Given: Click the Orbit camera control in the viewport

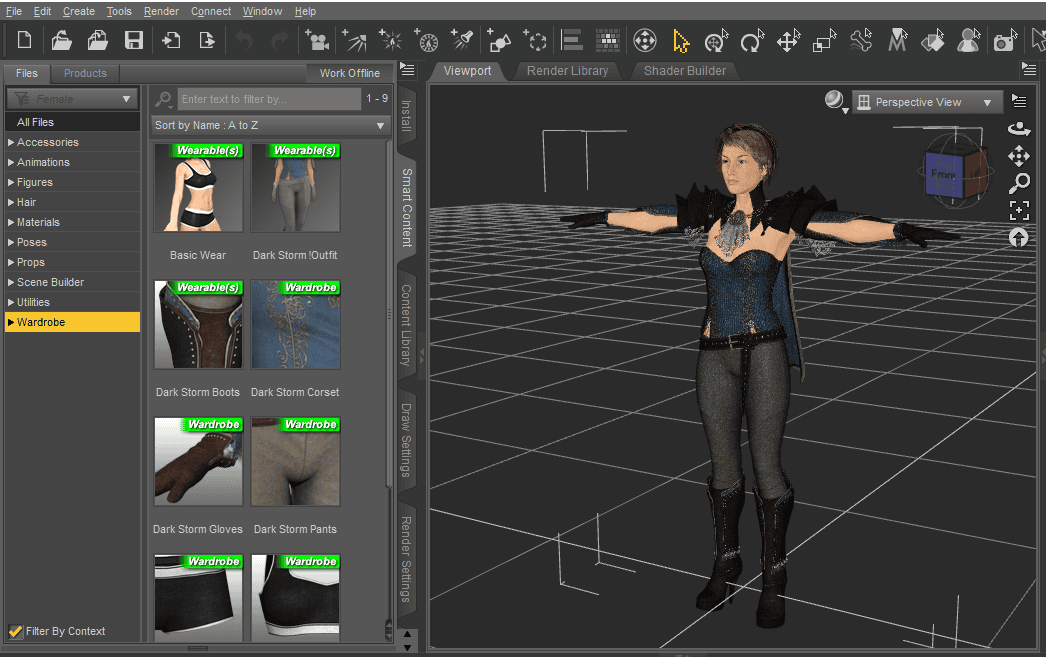Looking at the screenshot, I should click(1019, 129).
